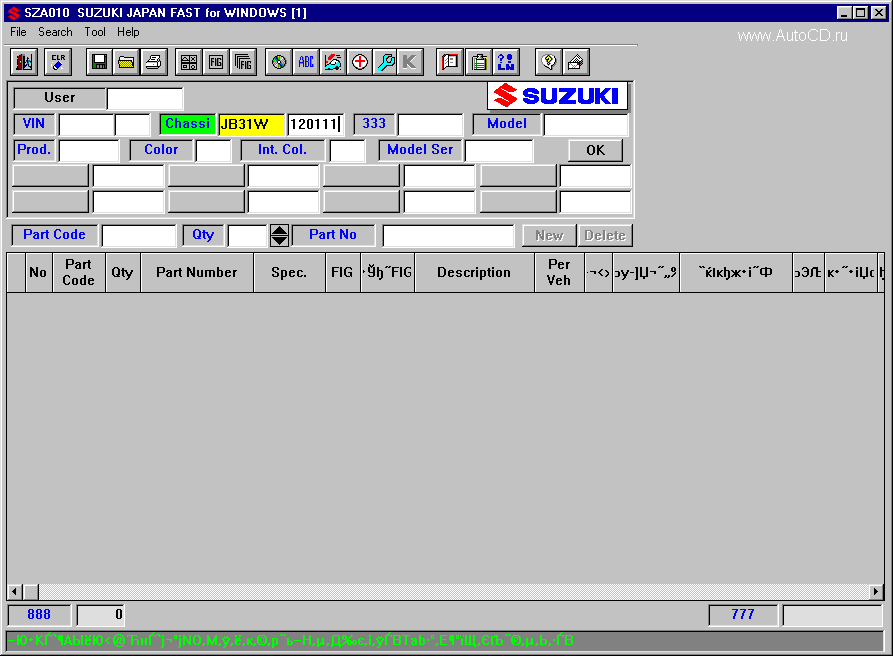
Task: Click the OK button
Action: (596, 150)
